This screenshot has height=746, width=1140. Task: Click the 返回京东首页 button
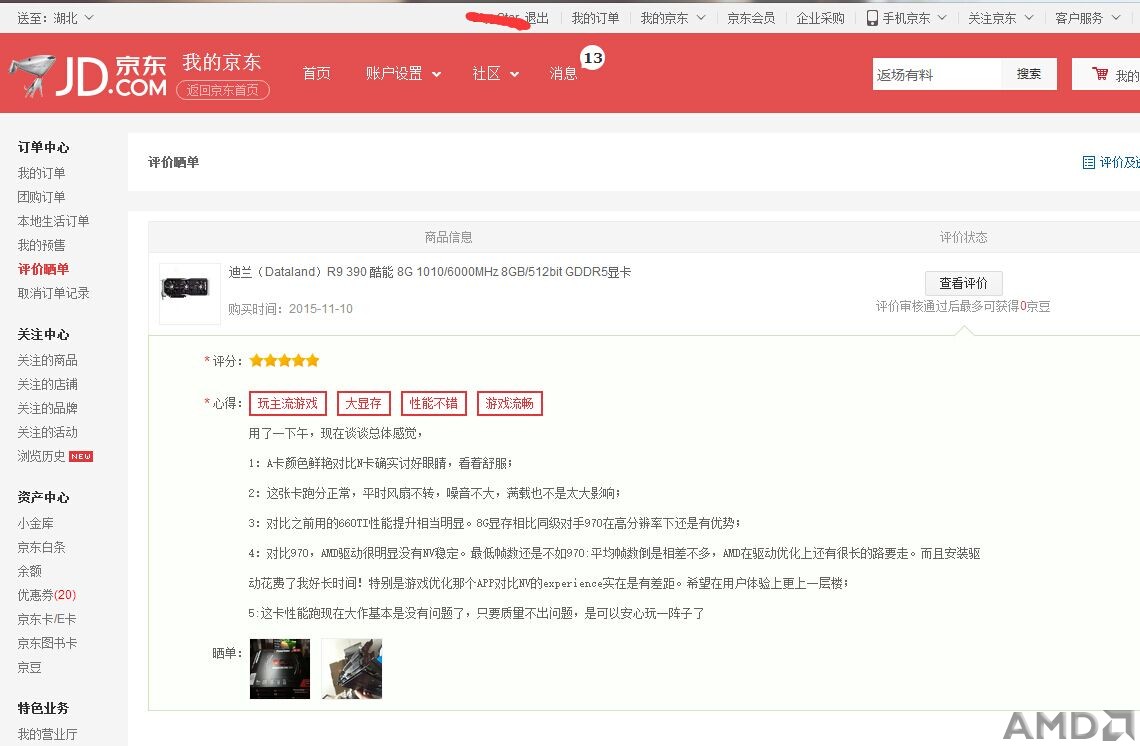click(222, 90)
